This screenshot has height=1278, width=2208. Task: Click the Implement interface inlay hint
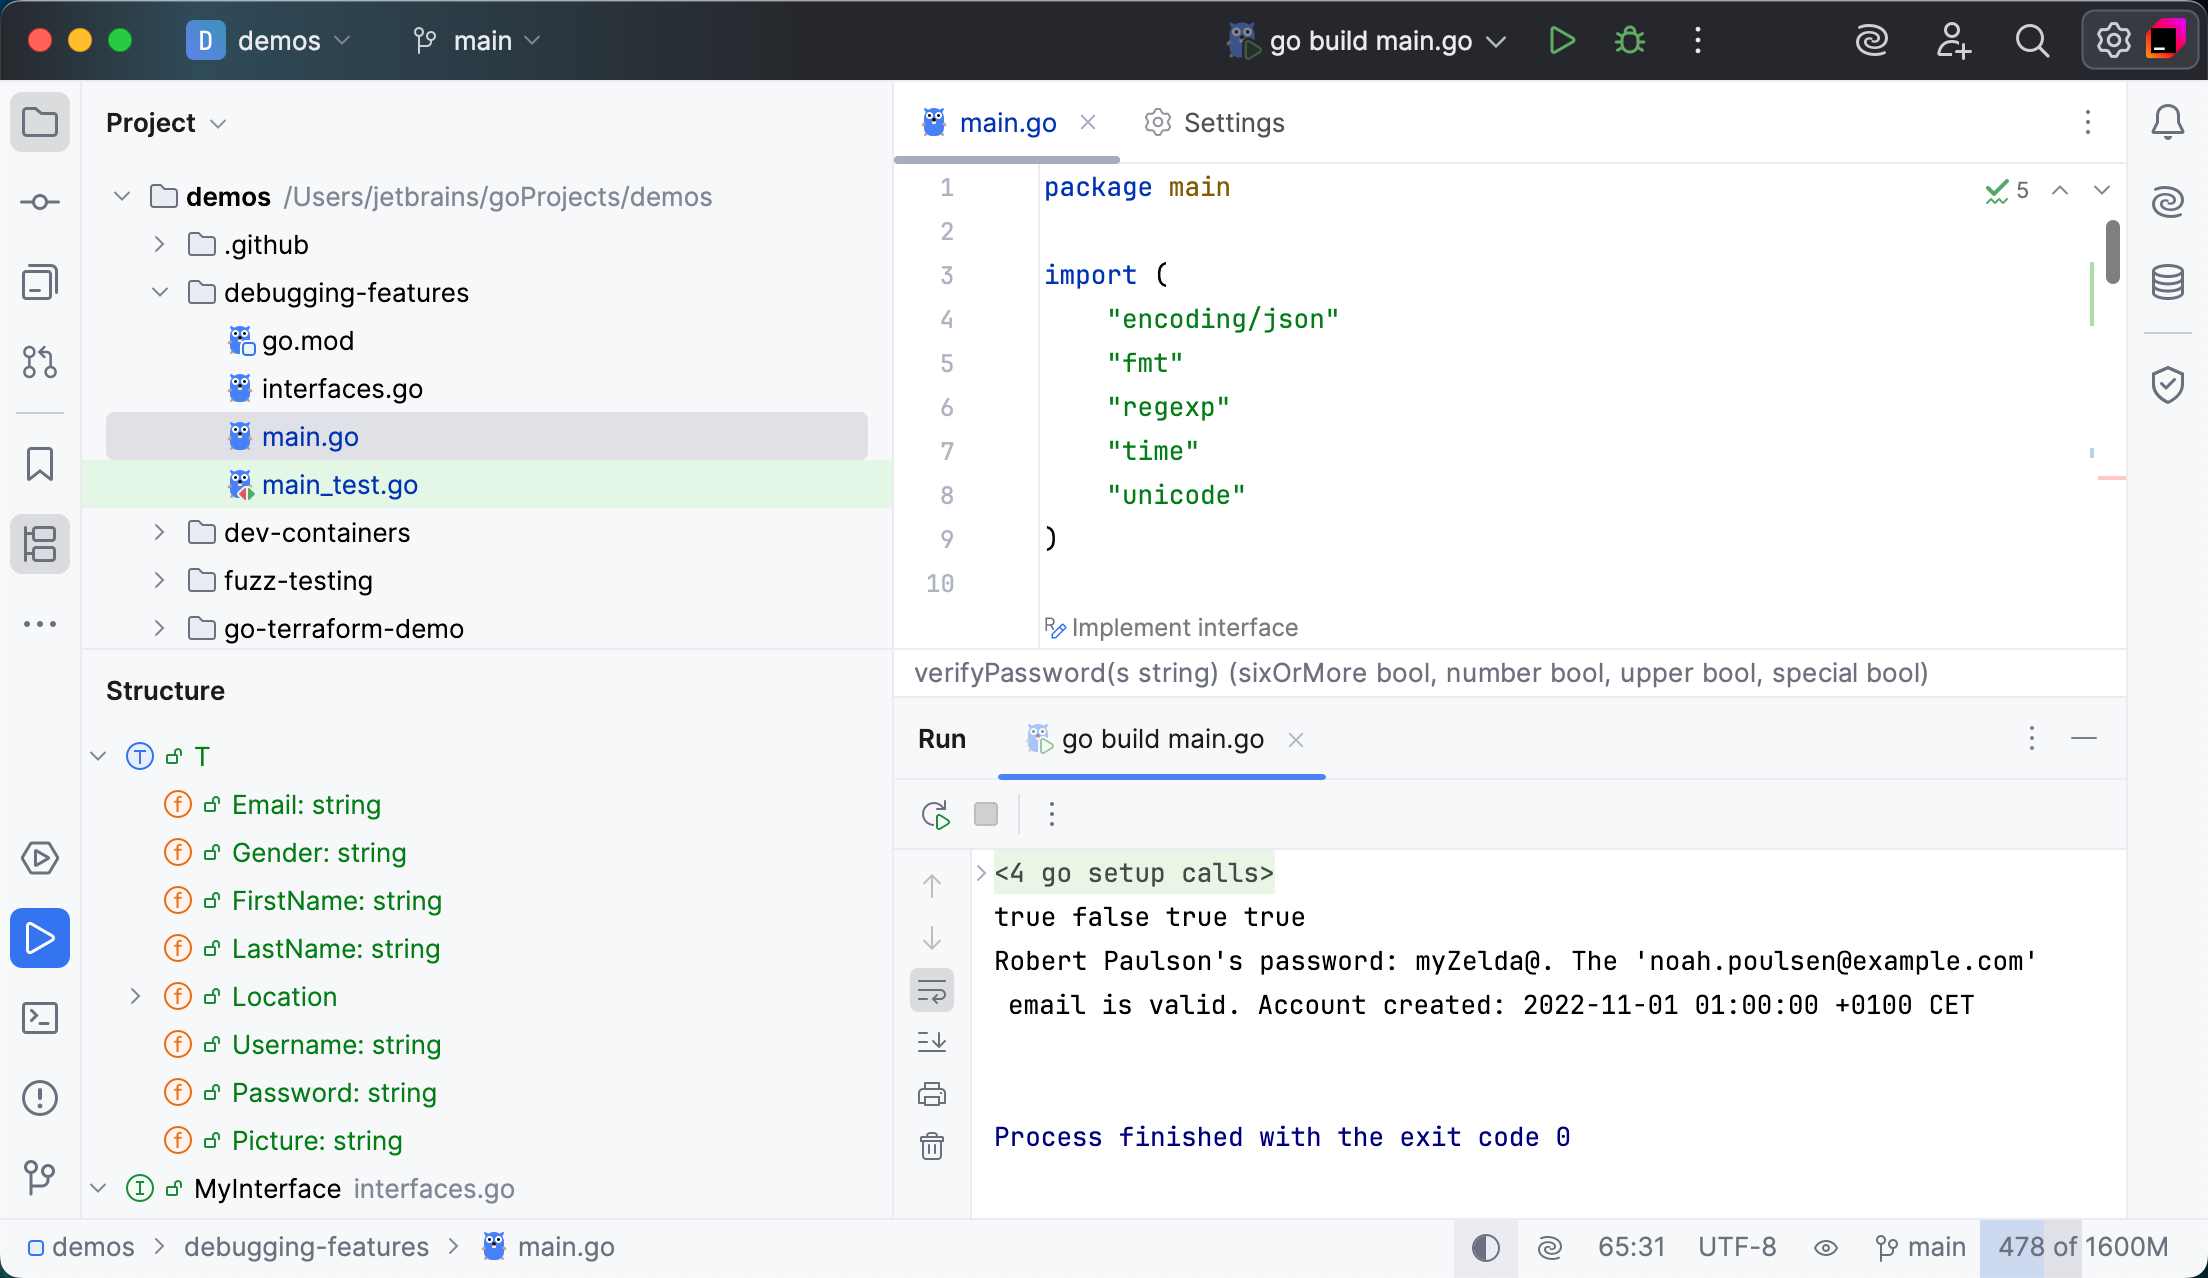tap(1184, 628)
